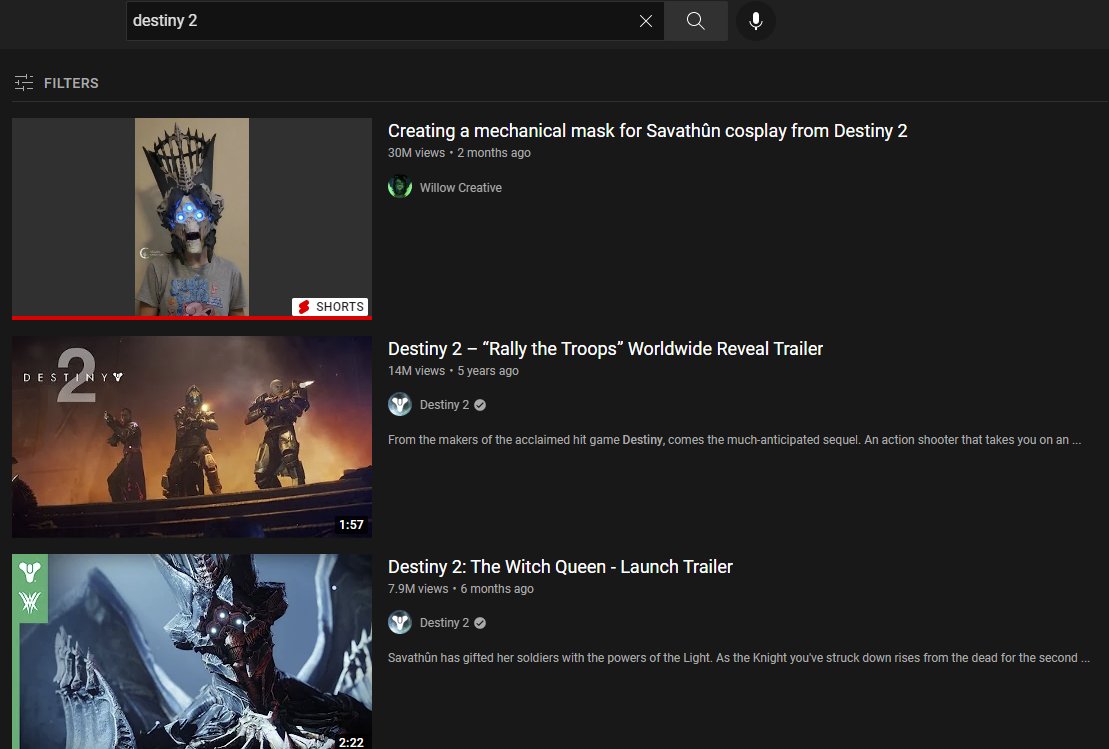Open Destiny 2 channel name under Rally the Troops
1109x749 pixels.
pyautogui.click(x=444, y=405)
